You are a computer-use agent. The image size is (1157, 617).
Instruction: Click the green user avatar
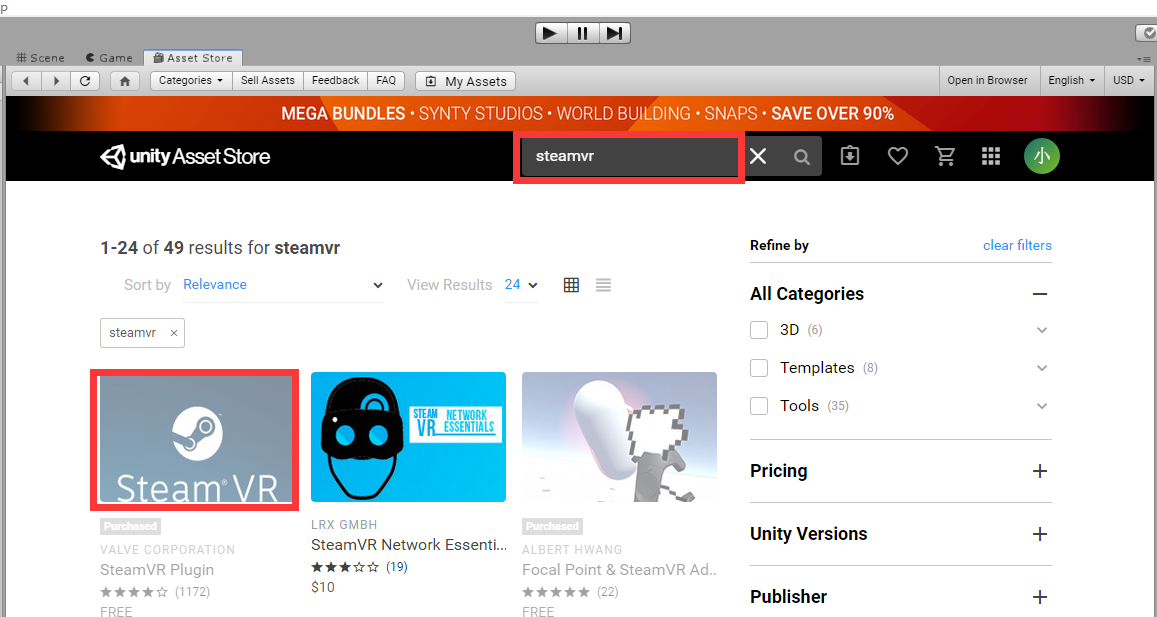pyautogui.click(x=1042, y=156)
